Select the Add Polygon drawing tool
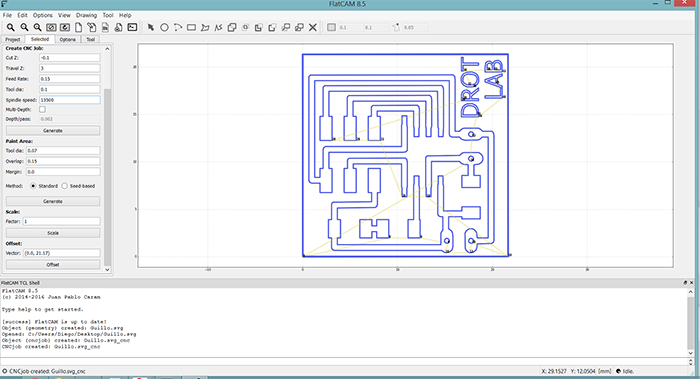The height and width of the screenshot is (379, 700). pyautogui.click(x=205, y=27)
